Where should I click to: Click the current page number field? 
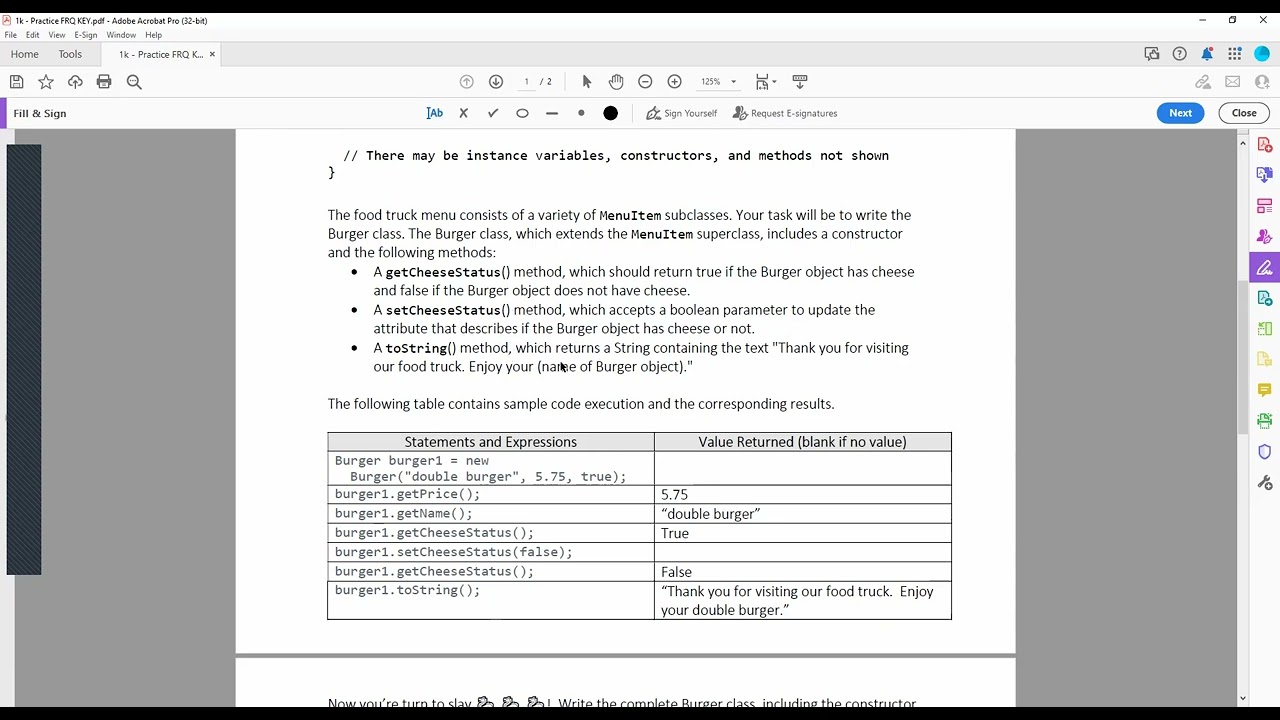coord(526,82)
